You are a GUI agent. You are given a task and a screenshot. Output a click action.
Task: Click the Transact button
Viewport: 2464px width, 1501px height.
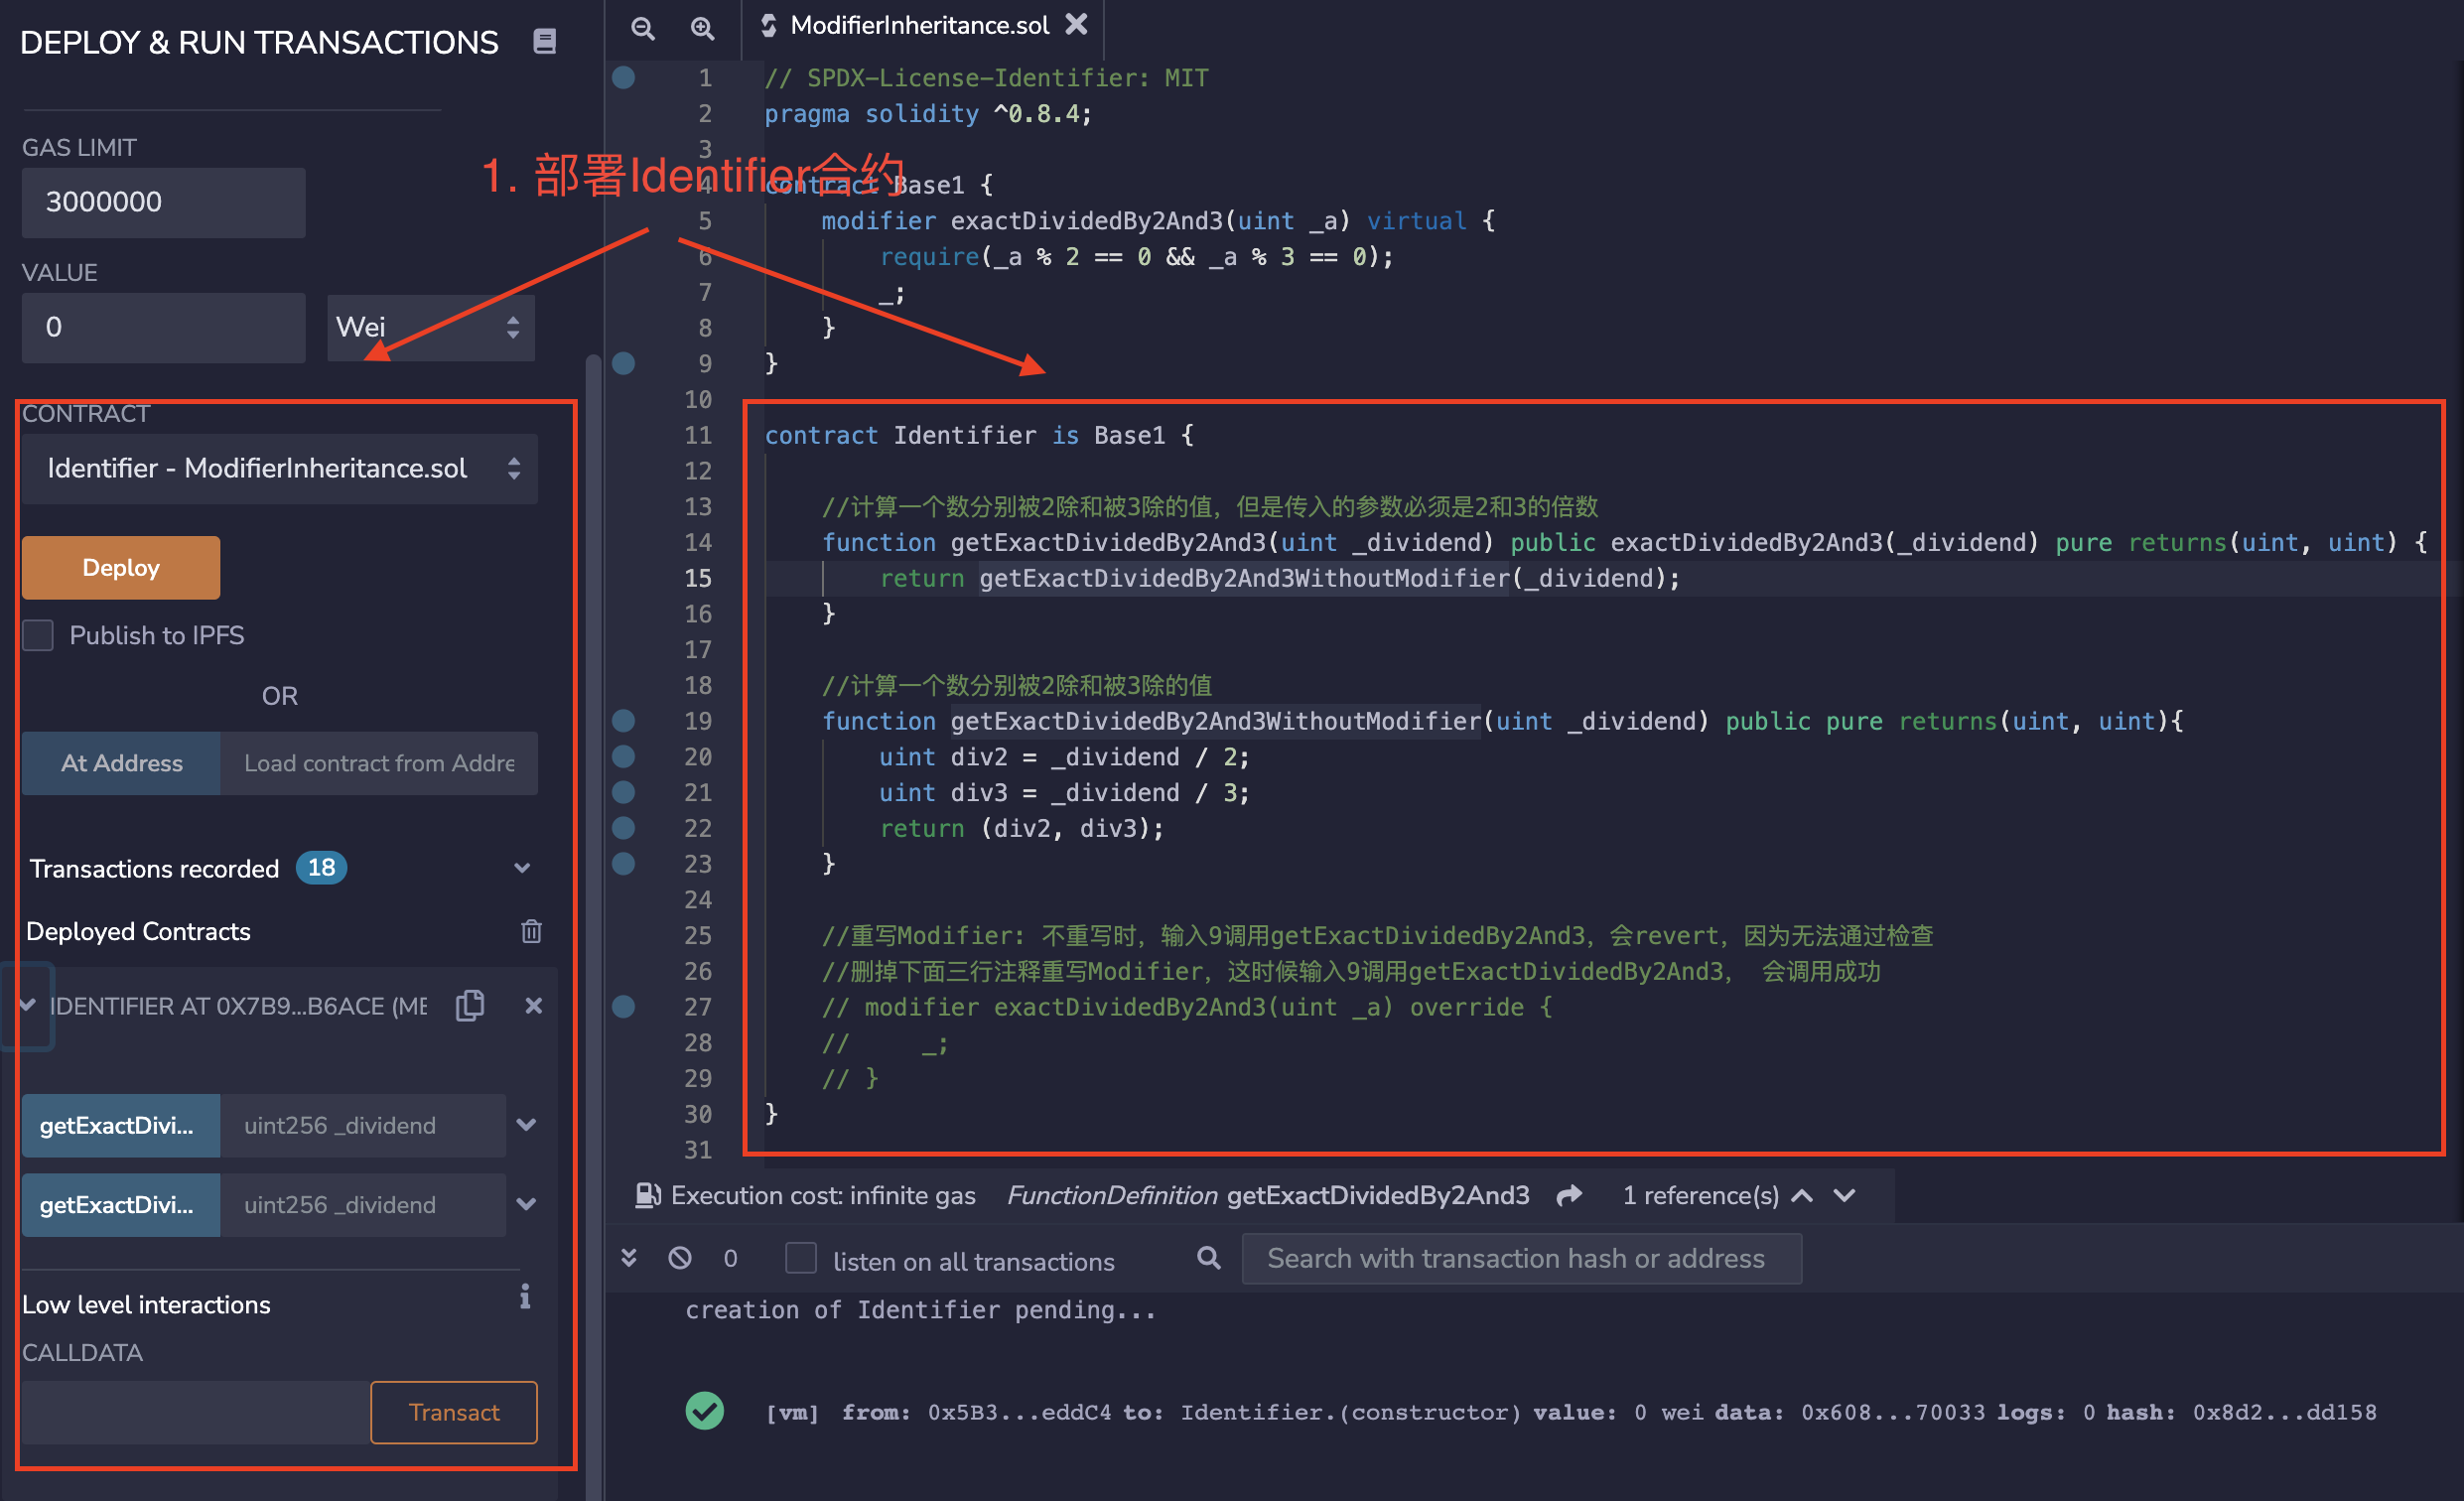pyautogui.click(x=453, y=1412)
